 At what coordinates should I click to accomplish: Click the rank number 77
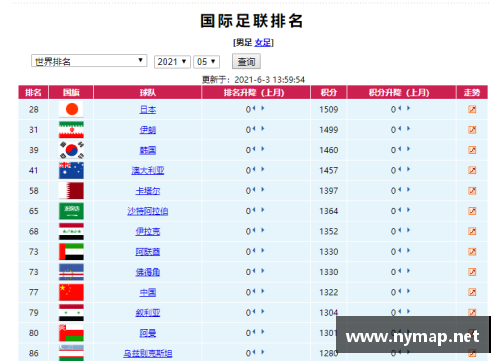[x=34, y=293]
